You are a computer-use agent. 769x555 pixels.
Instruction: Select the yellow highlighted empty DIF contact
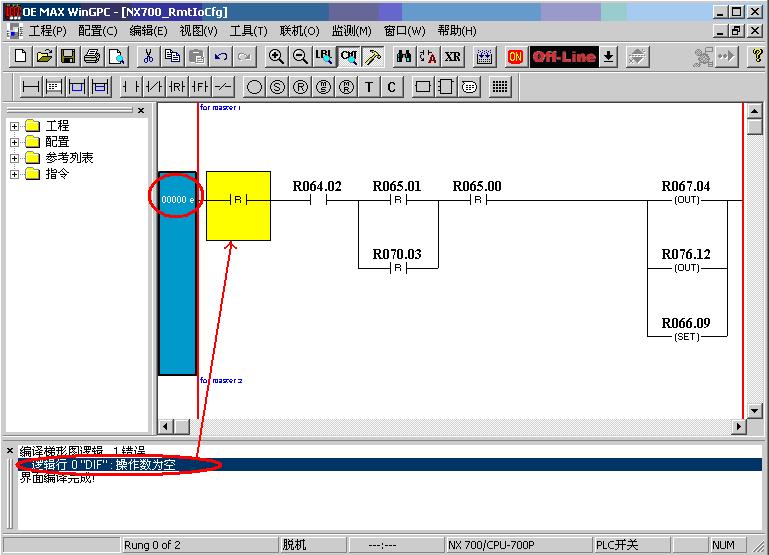click(x=238, y=206)
